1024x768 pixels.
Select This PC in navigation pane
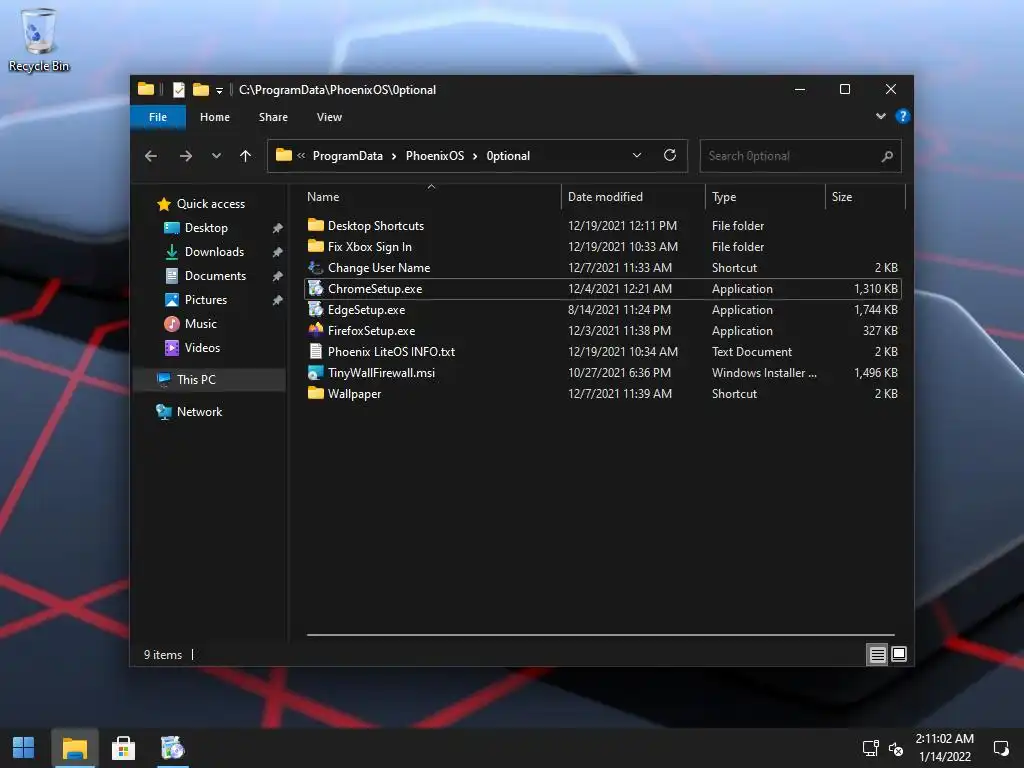(x=209, y=379)
